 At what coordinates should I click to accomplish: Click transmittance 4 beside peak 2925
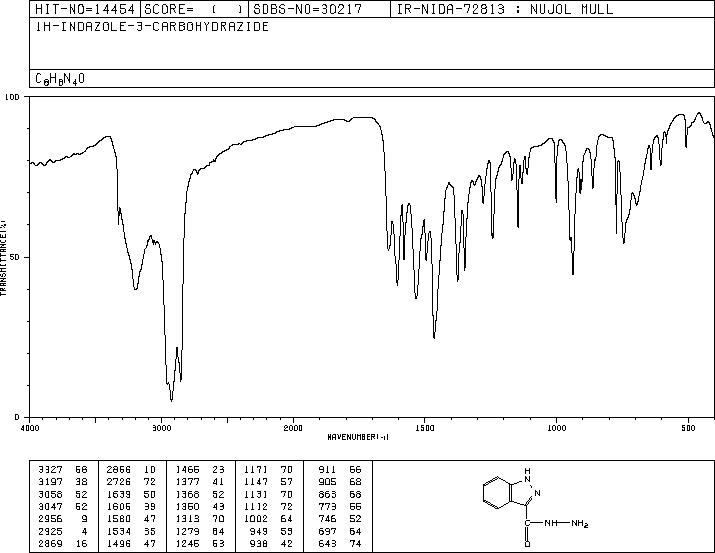coord(85,532)
